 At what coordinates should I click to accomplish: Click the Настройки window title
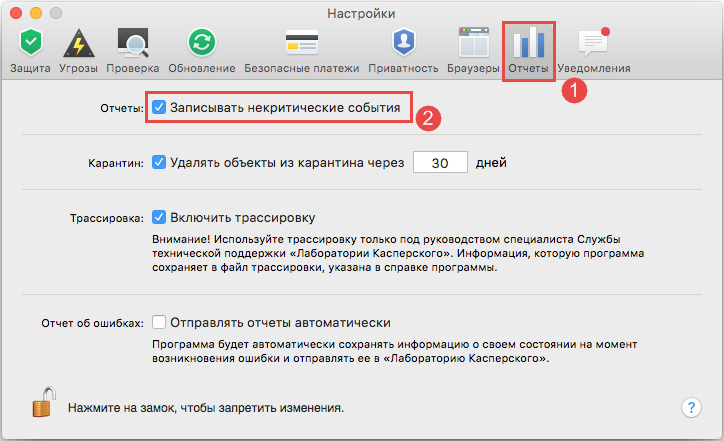(361, 13)
